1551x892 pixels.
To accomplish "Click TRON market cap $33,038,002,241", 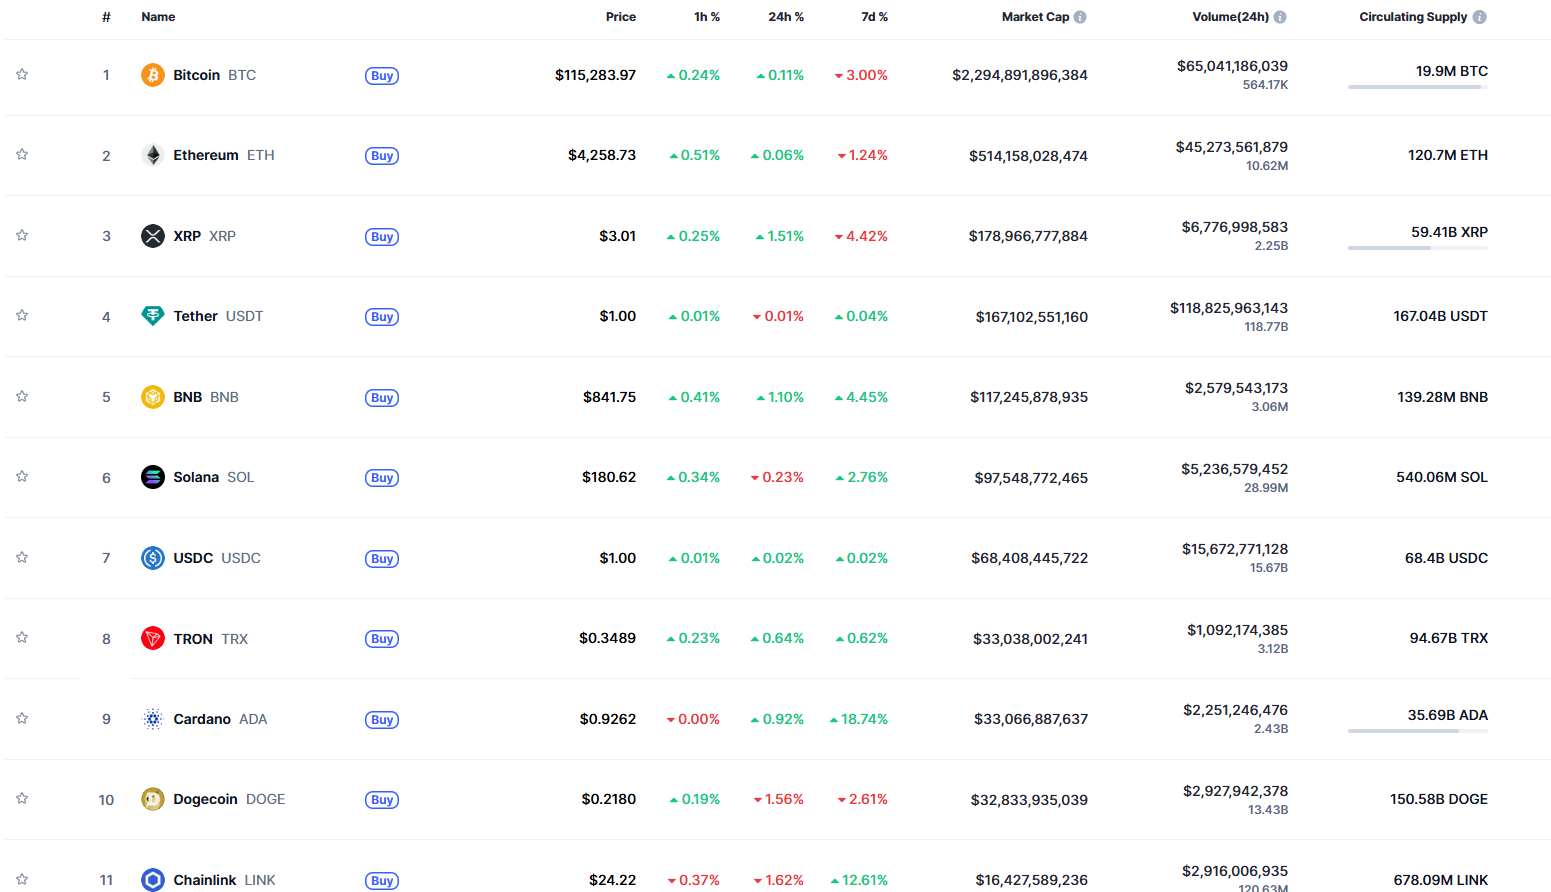I will click(x=1030, y=639).
